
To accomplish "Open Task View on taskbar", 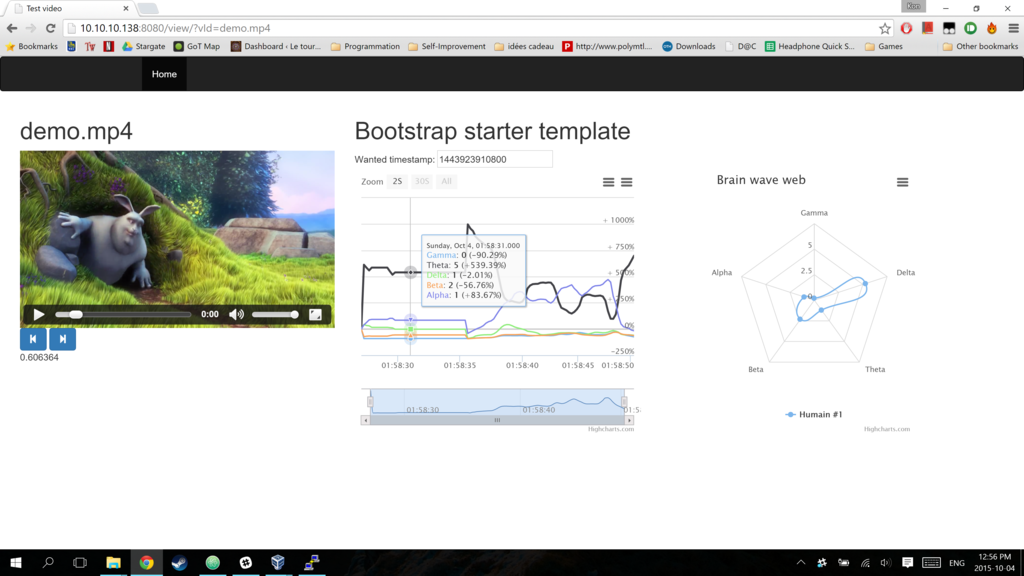I will (x=80, y=562).
